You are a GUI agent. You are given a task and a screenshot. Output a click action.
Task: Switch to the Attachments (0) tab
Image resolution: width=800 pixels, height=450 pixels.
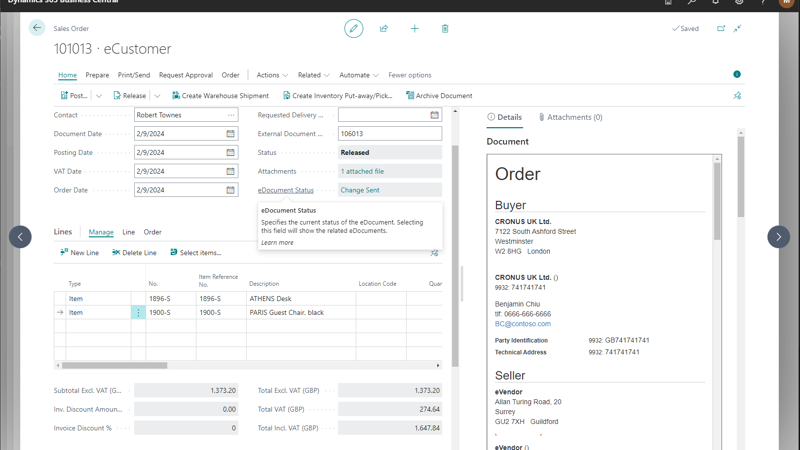[x=571, y=117]
